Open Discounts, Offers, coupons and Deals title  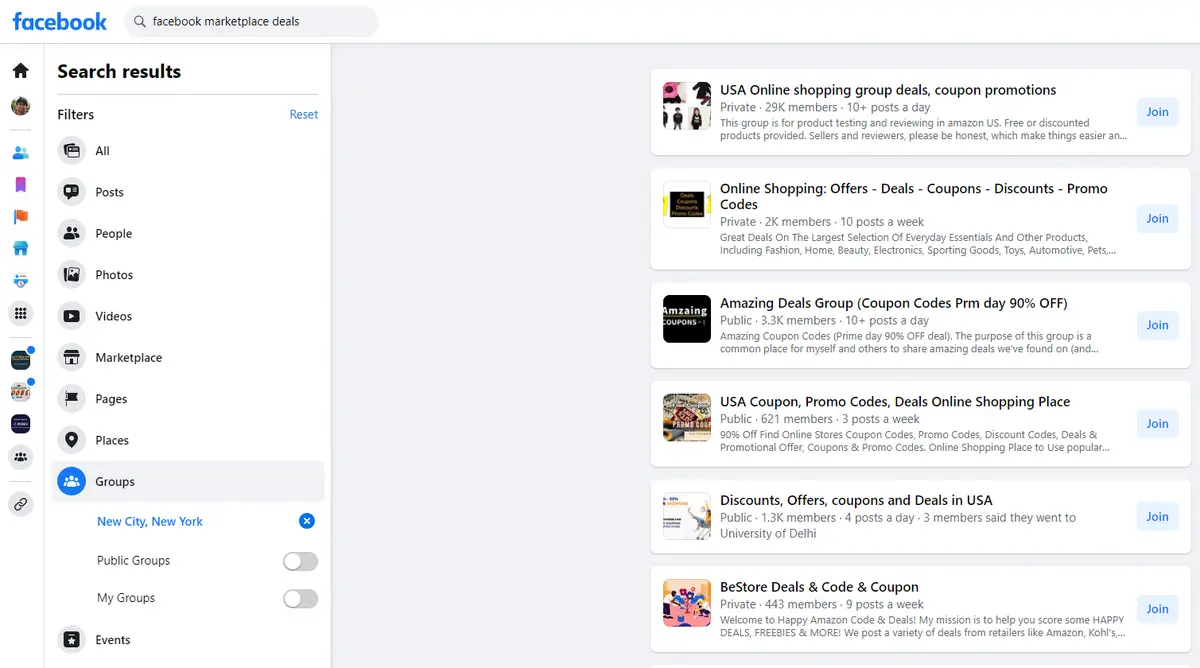(x=856, y=500)
